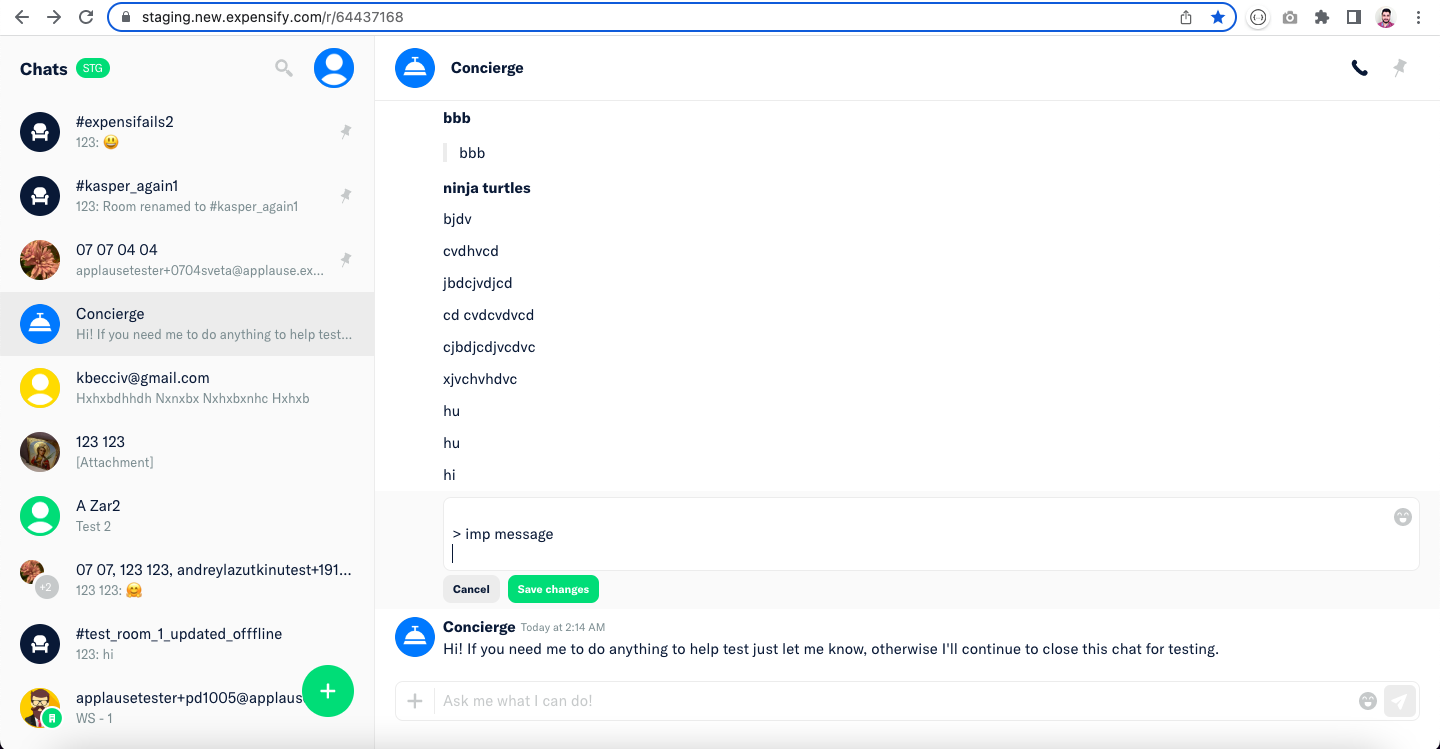Select the Concierge chat in the sidebar

pos(187,324)
